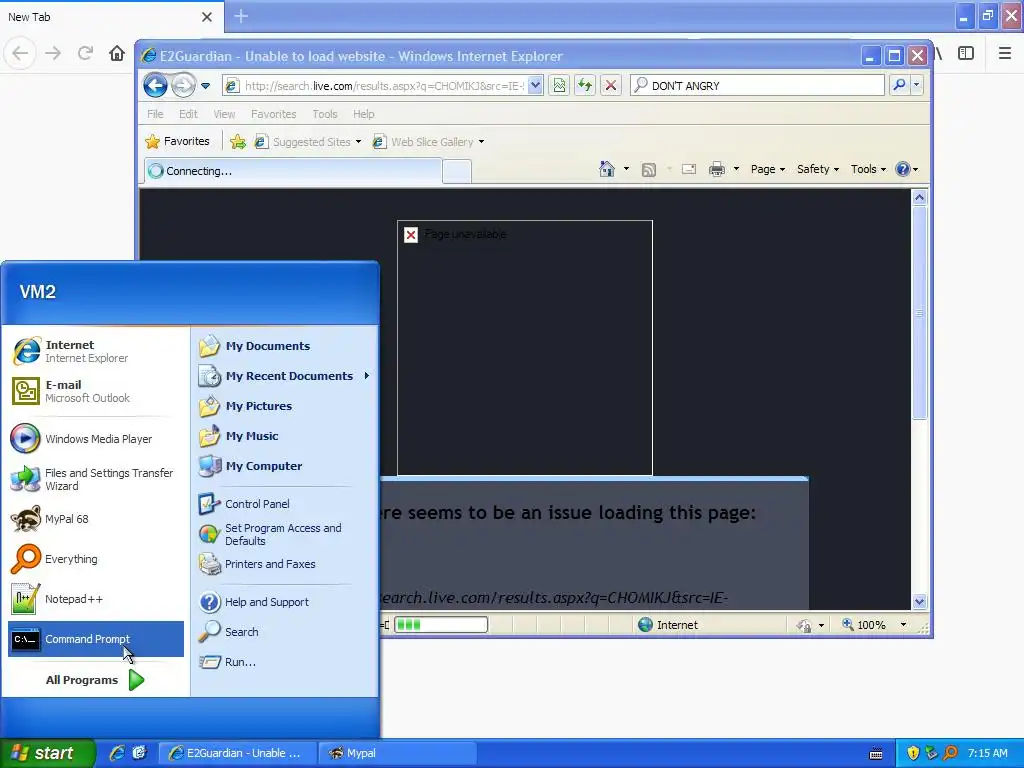
Task: Open zoom level 100% dropdown
Action: (903, 625)
